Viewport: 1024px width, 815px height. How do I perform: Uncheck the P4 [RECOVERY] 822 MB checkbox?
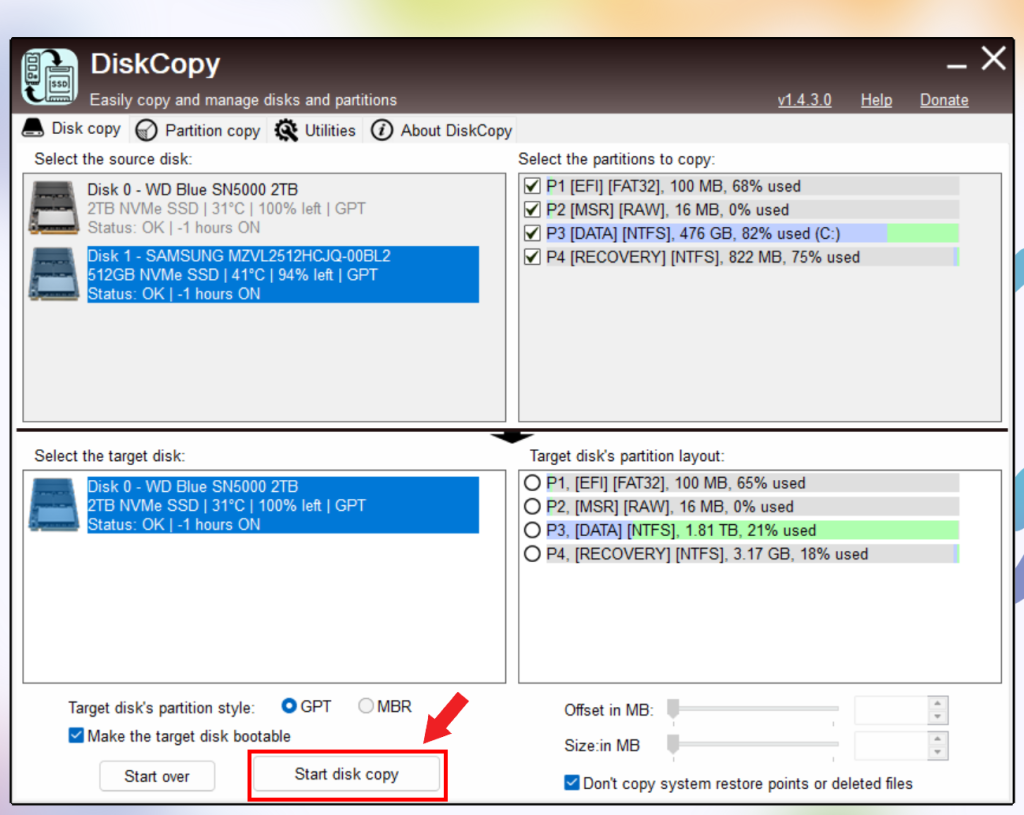tap(532, 257)
